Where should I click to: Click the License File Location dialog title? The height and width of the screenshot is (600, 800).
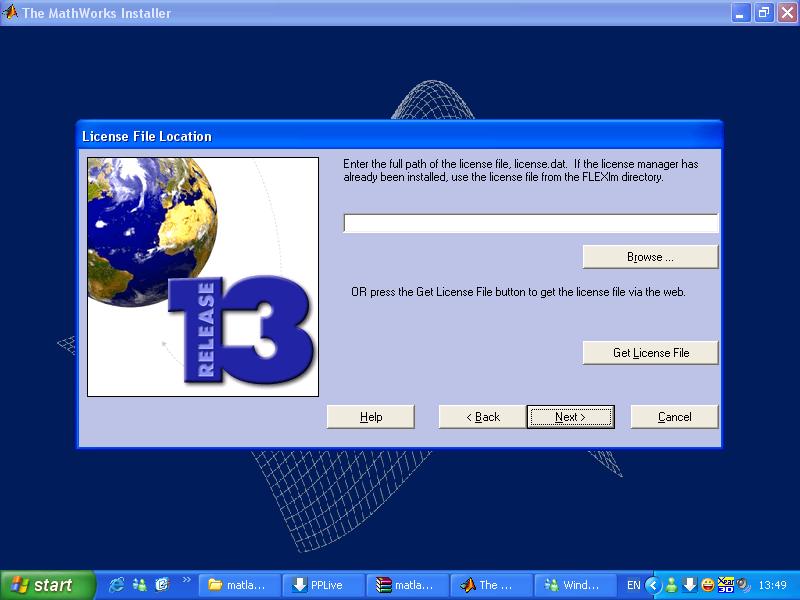pos(147,136)
